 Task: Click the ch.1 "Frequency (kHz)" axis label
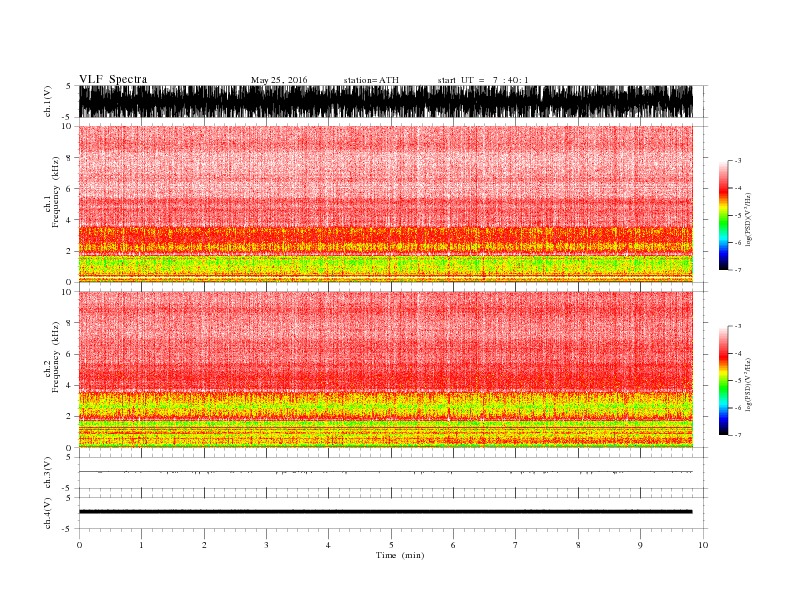[x=56, y=192]
